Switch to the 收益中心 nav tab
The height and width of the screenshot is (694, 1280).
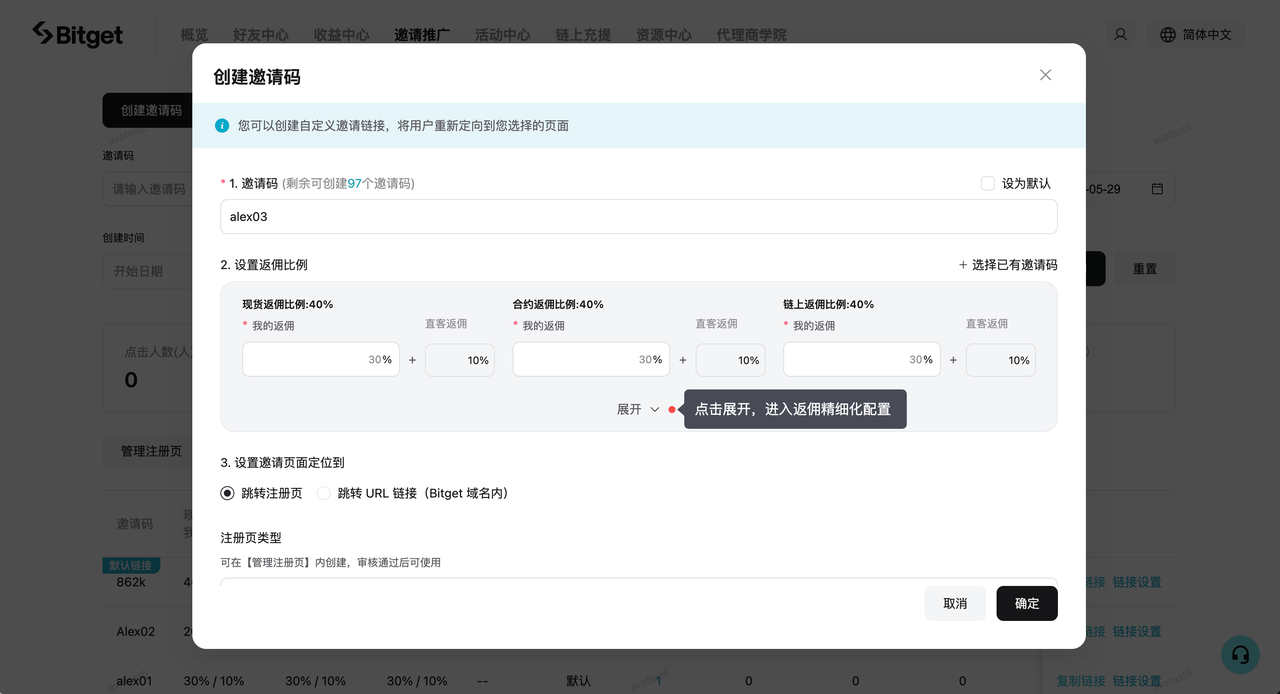pyautogui.click(x=341, y=34)
